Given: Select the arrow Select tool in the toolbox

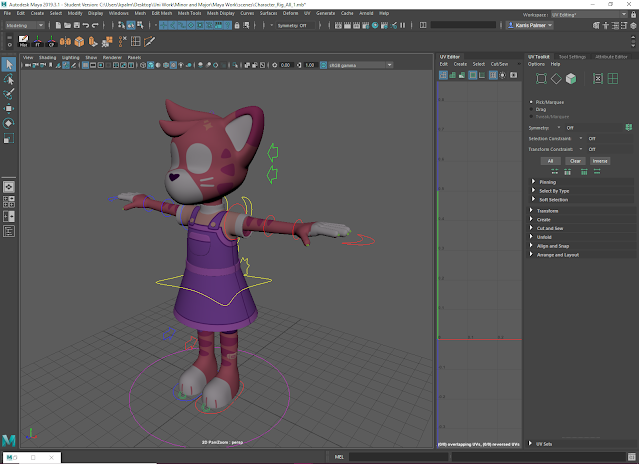Looking at the screenshot, I should pos(9,64).
